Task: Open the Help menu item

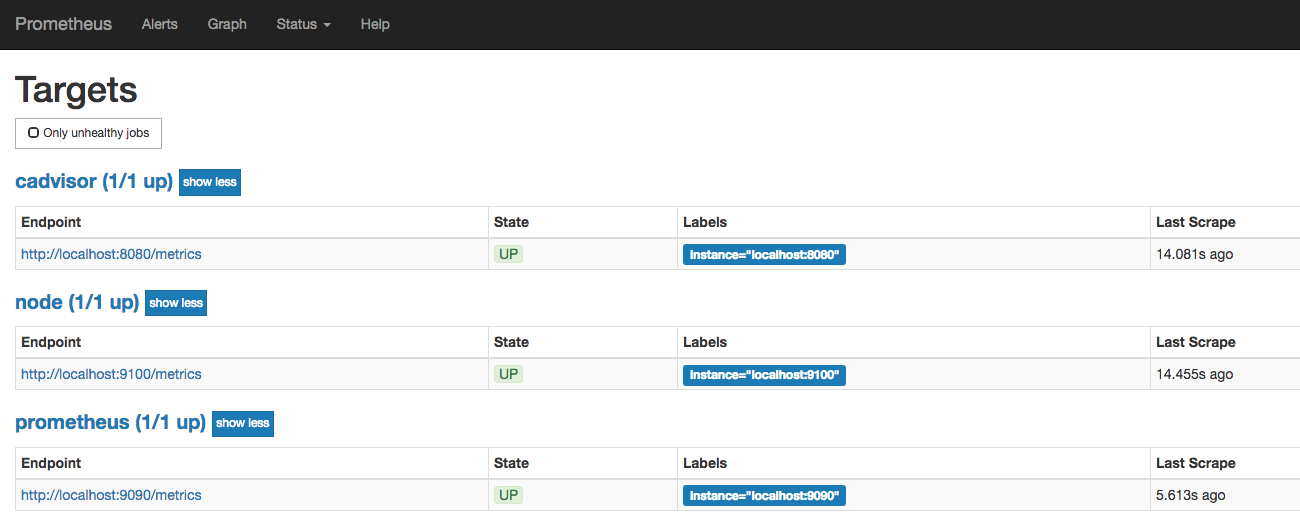Action: 375,24
